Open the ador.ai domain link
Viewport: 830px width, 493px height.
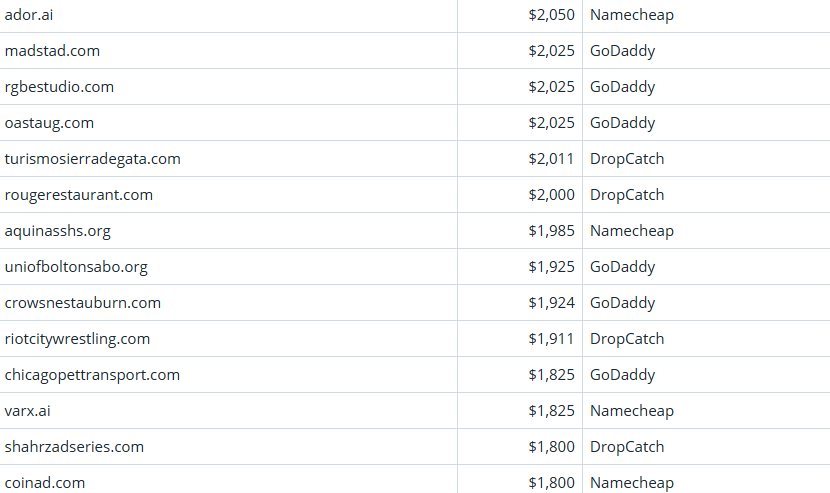point(31,15)
